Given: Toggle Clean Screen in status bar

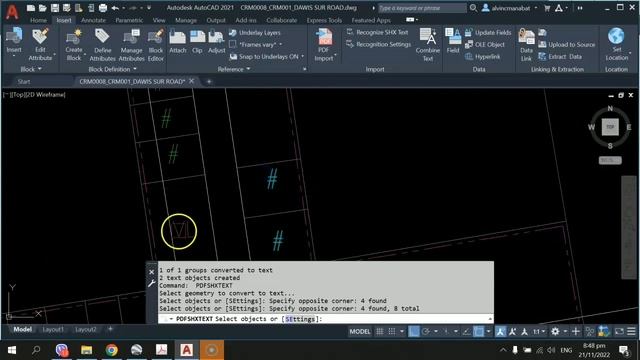Looking at the screenshot, I should pyautogui.click(x=619, y=331).
